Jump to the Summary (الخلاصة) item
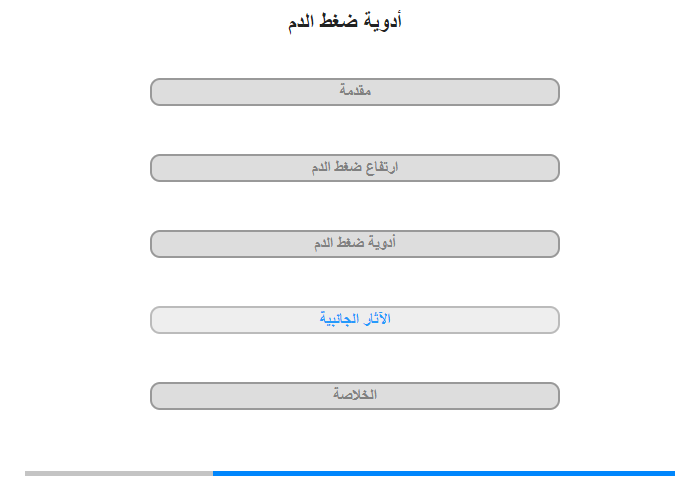700x480 pixels. pyautogui.click(x=355, y=396)
